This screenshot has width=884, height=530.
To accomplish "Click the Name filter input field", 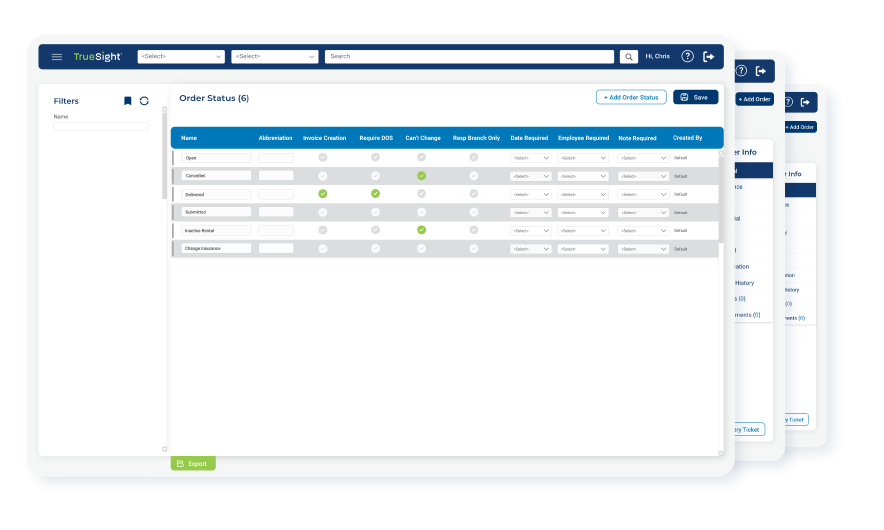I will (x=101, y=127).
